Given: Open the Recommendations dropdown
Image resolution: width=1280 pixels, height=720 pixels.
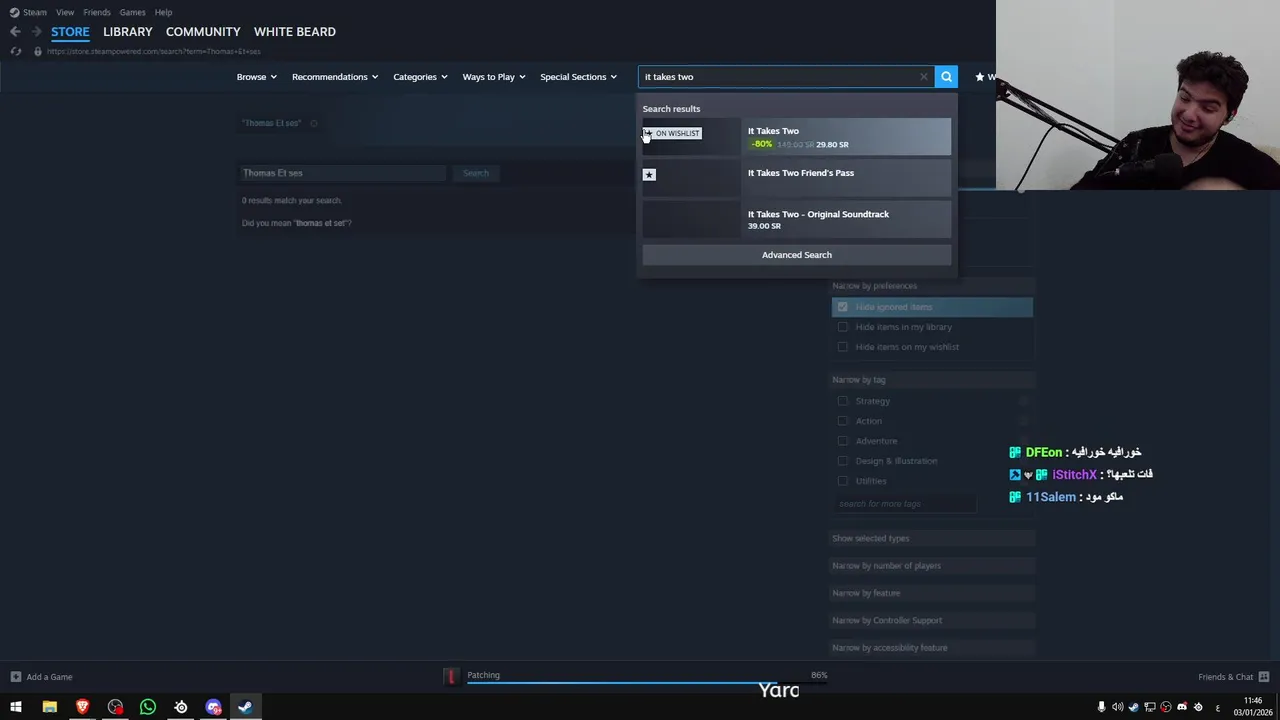Looking at the screenshot, I should pyautogui.click(x=335, y=77).
